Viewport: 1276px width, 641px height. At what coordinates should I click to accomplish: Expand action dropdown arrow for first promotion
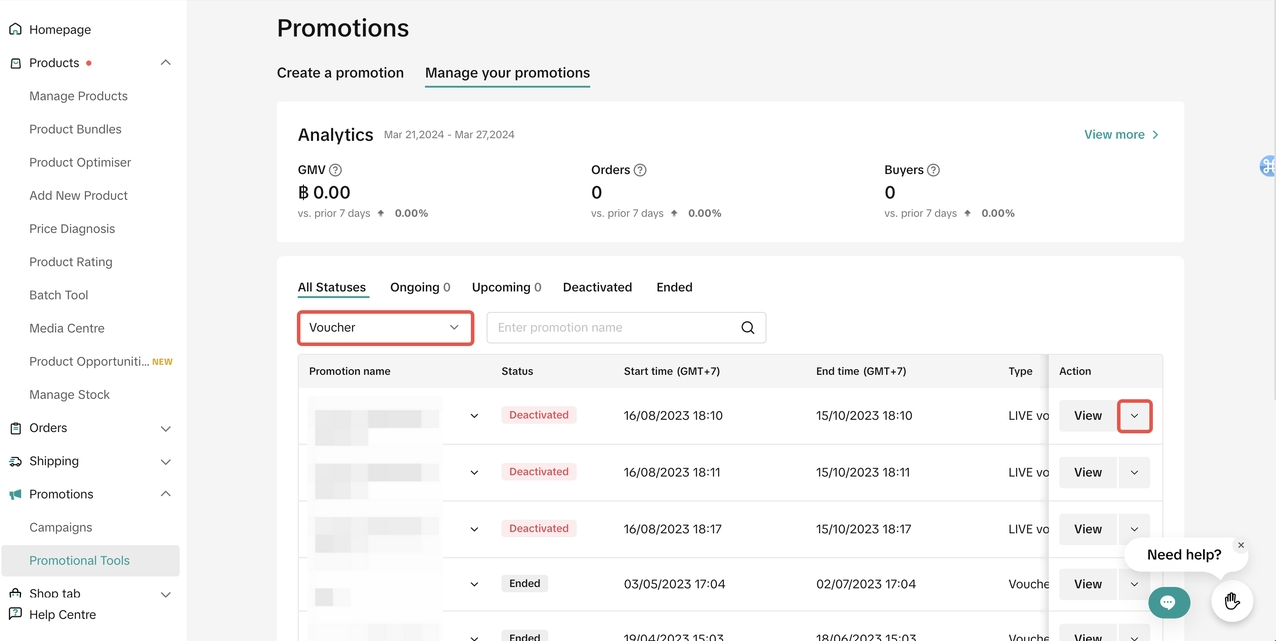[1134, 416]
